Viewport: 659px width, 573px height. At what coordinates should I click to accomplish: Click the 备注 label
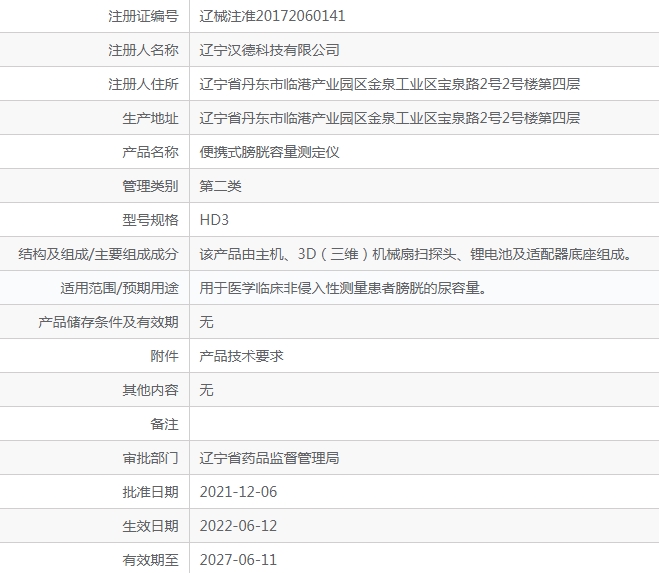[x=164, y=424]
